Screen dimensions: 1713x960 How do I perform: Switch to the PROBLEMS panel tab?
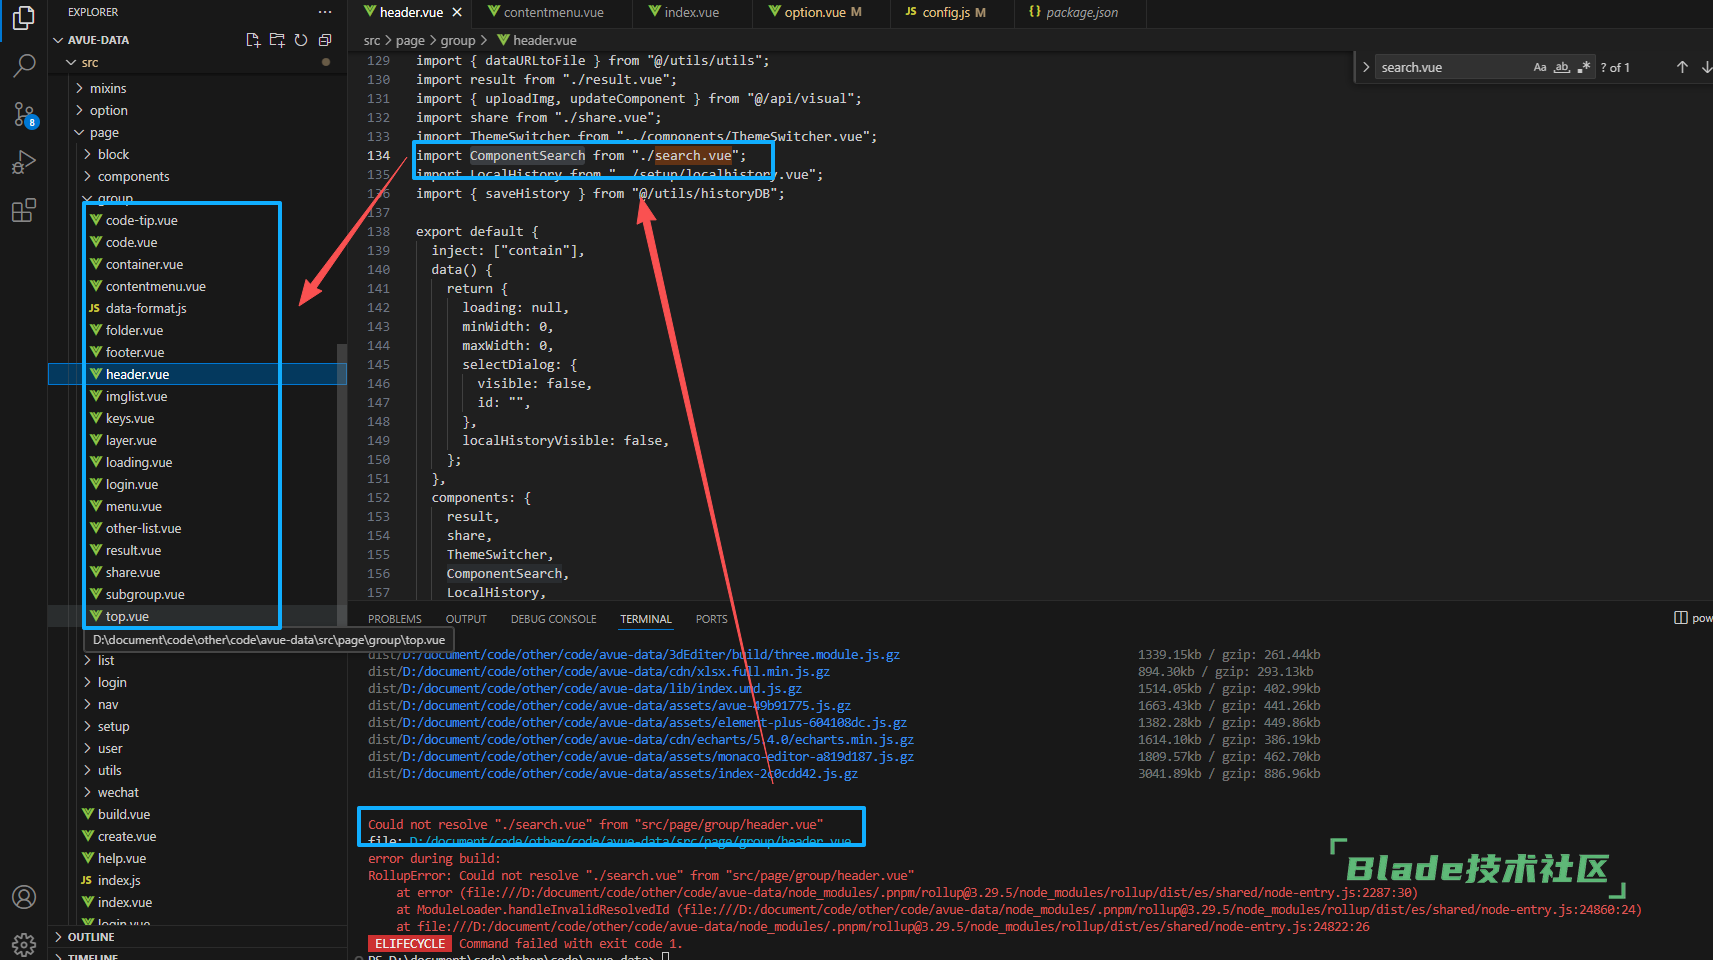pyautogui.click(x=394, y=619)
